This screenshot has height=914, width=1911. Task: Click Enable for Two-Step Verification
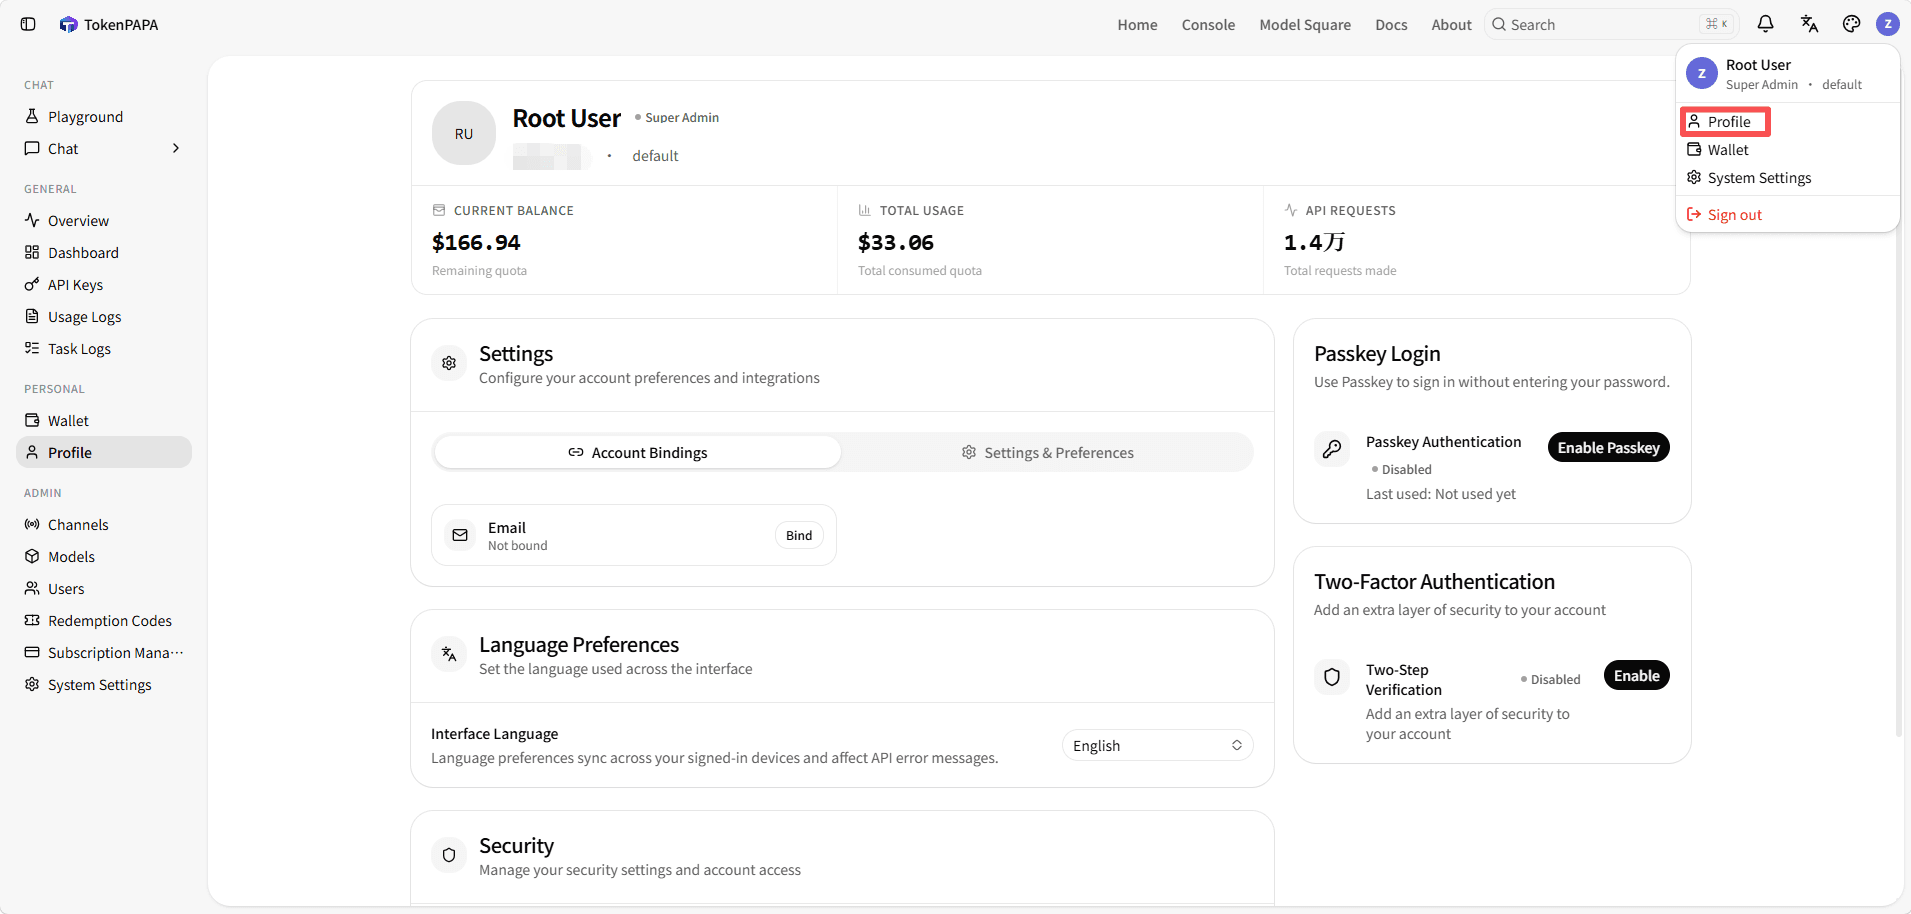point(1636,676)
